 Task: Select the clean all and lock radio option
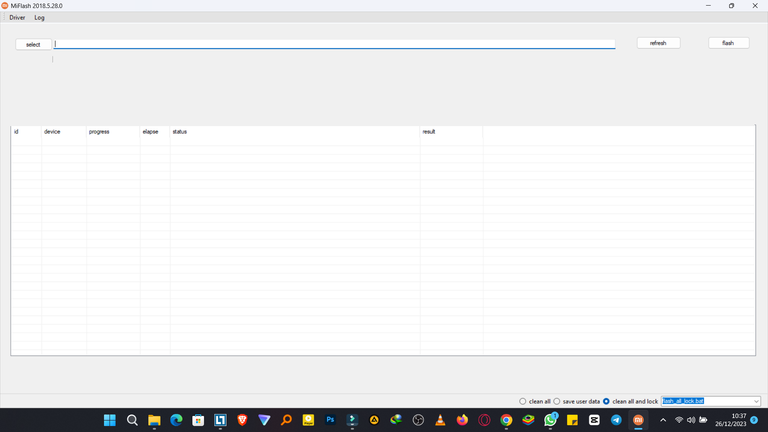(x=606, y=401)
